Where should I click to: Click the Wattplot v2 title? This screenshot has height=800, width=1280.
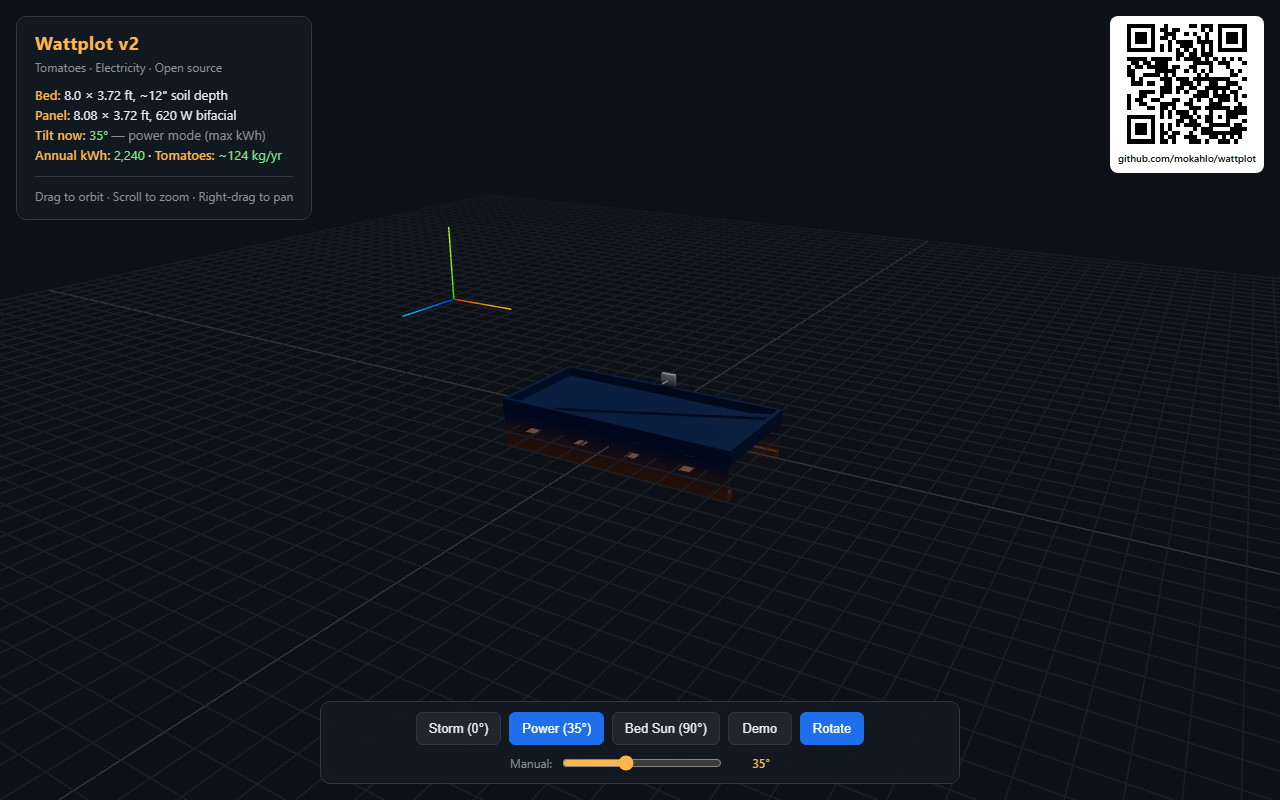(87, 44)
